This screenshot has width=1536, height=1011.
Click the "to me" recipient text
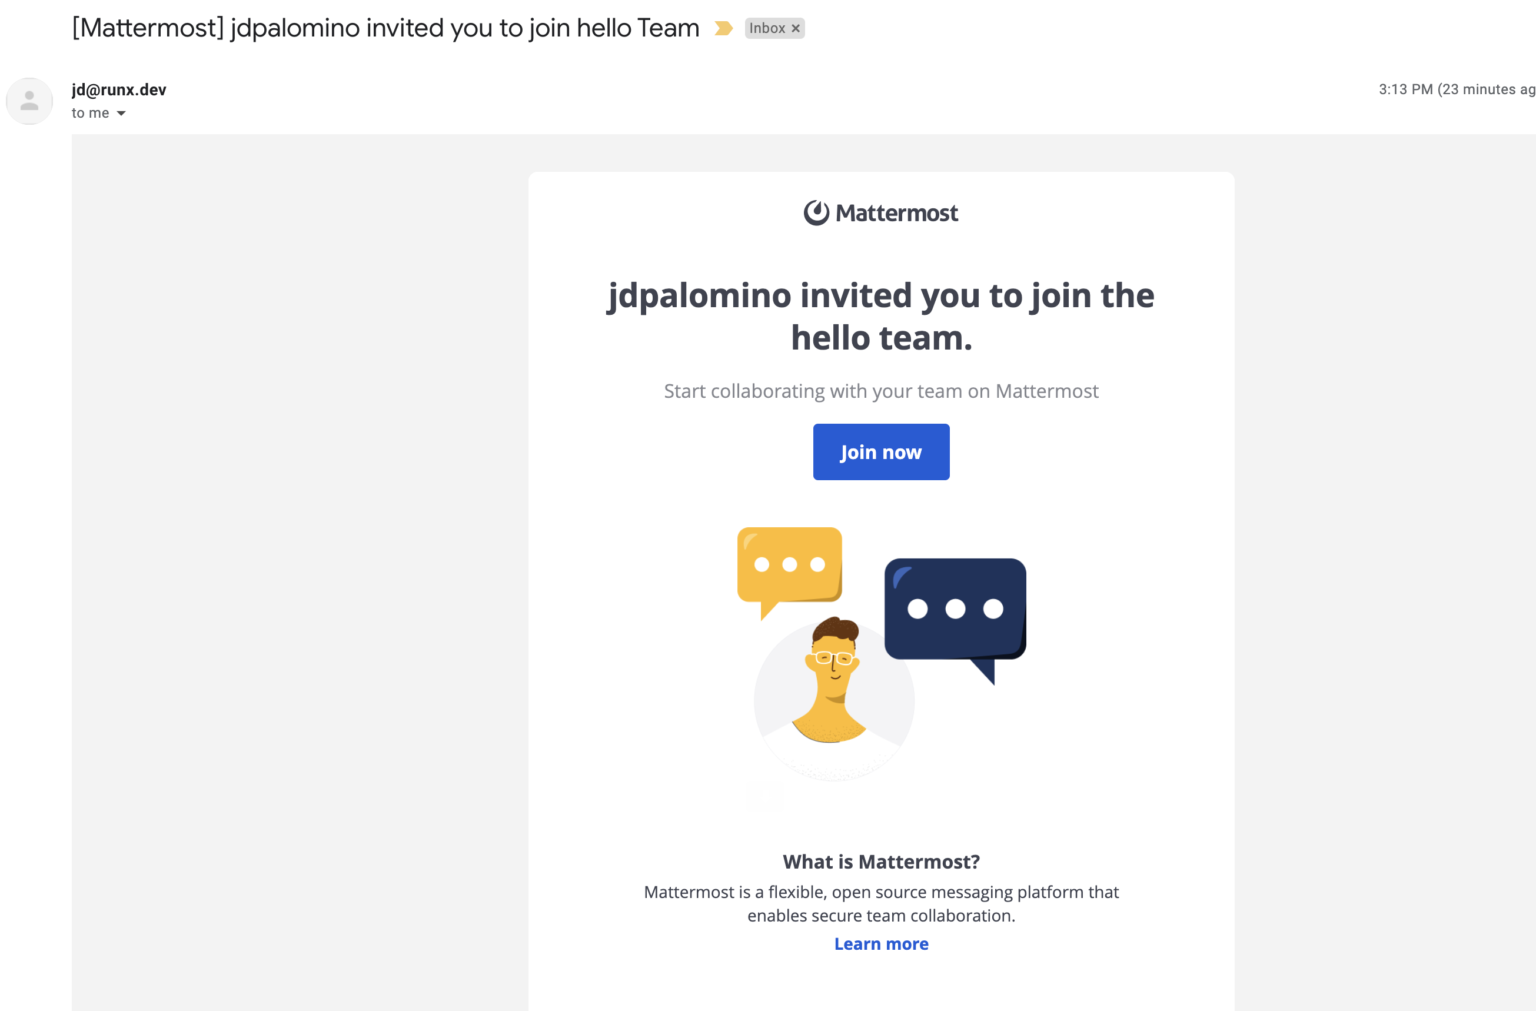(90, 113)
